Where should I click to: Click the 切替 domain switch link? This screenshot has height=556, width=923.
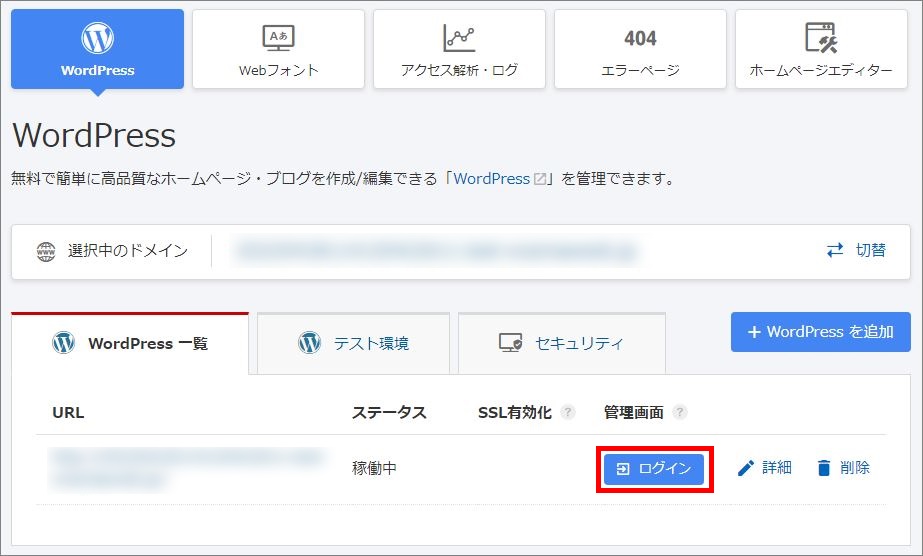pos(856,251)
